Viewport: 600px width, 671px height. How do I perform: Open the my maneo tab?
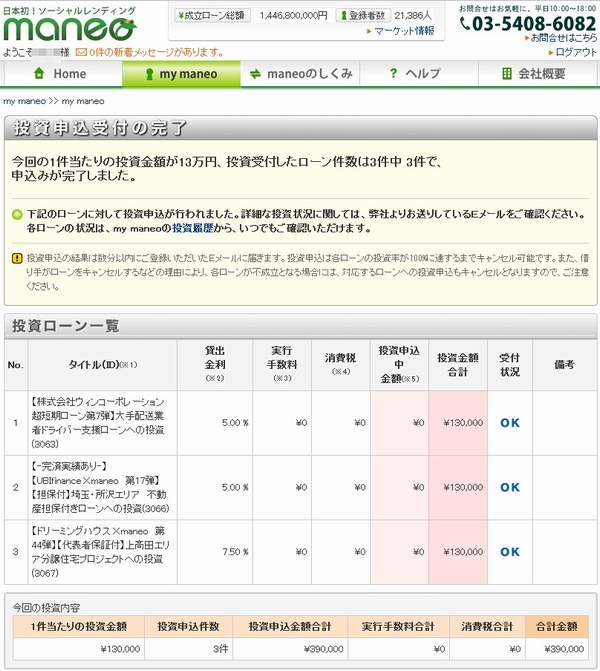click(x=181, y=74)
